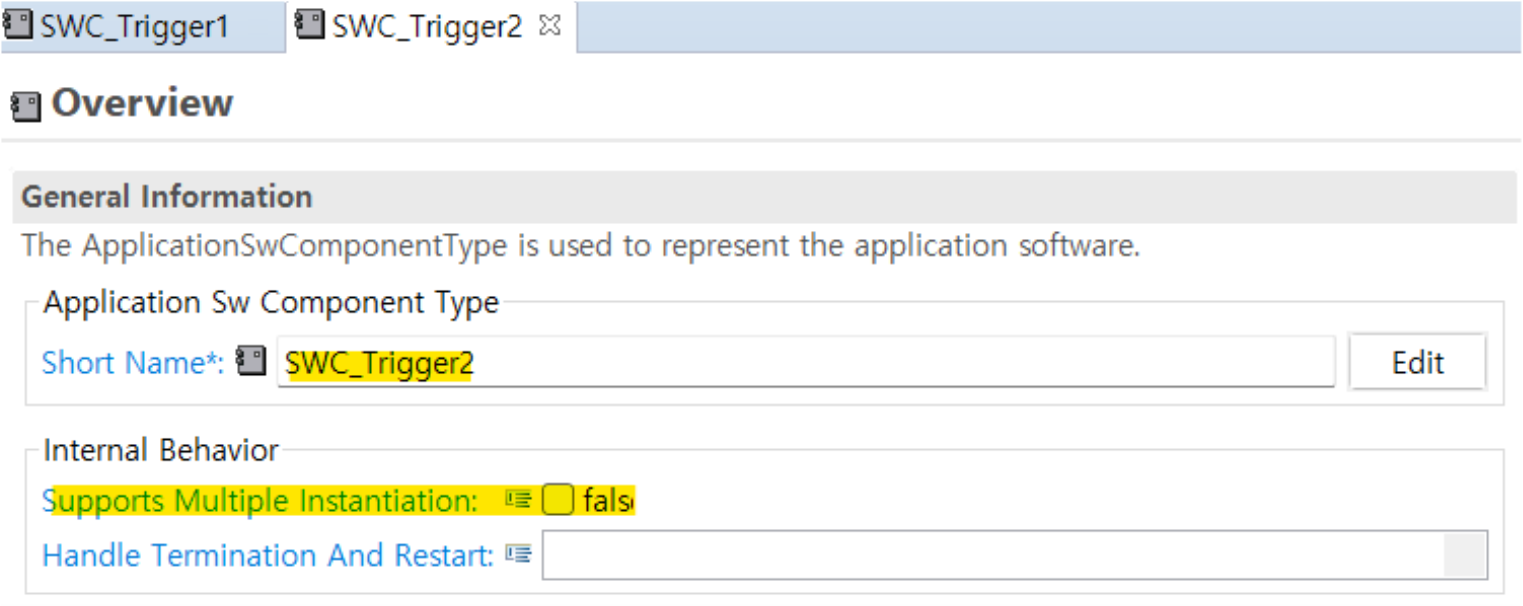Click the Handle Termination And Restart link label
The height and width of the screenshot is (606, 1523).
click(x=267, y=555)
